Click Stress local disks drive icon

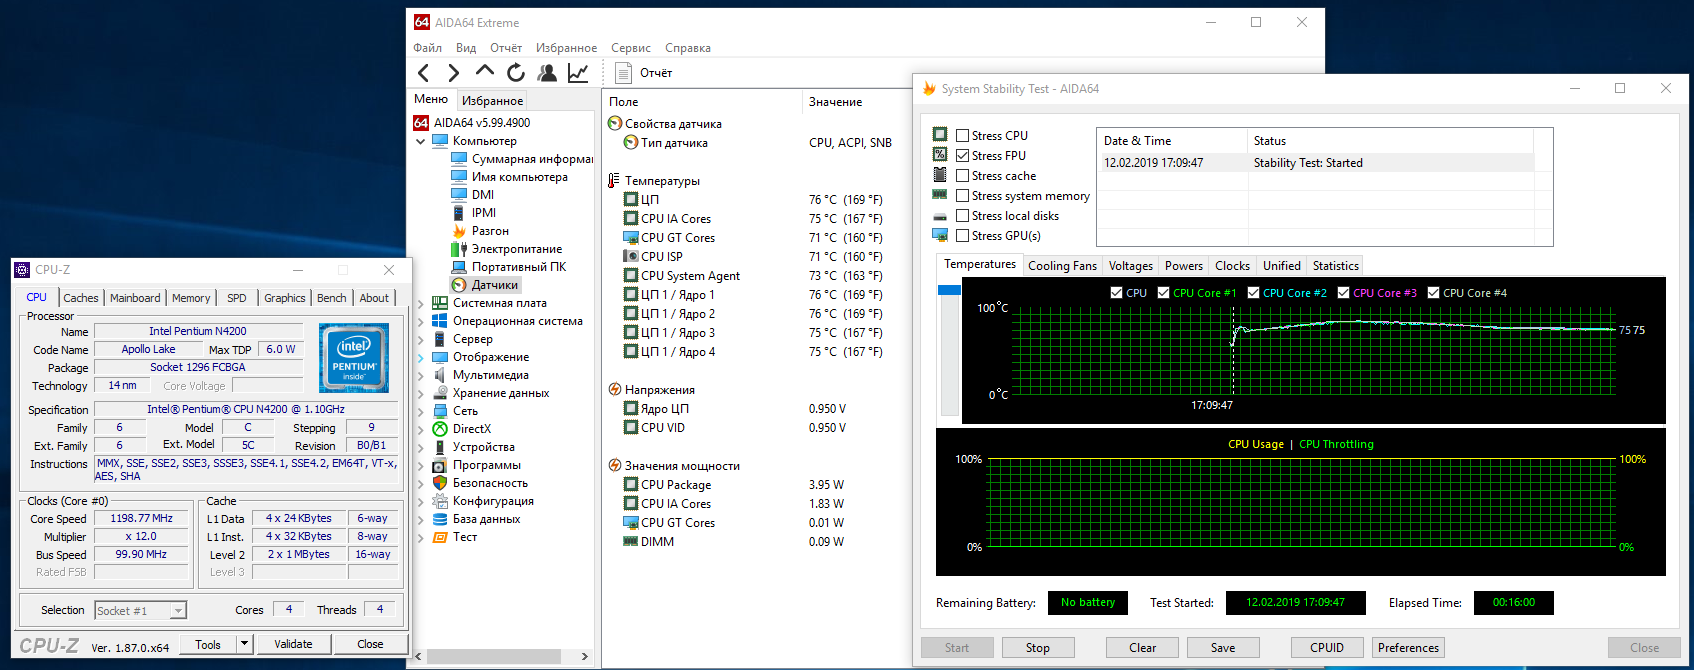pos(940,216)
